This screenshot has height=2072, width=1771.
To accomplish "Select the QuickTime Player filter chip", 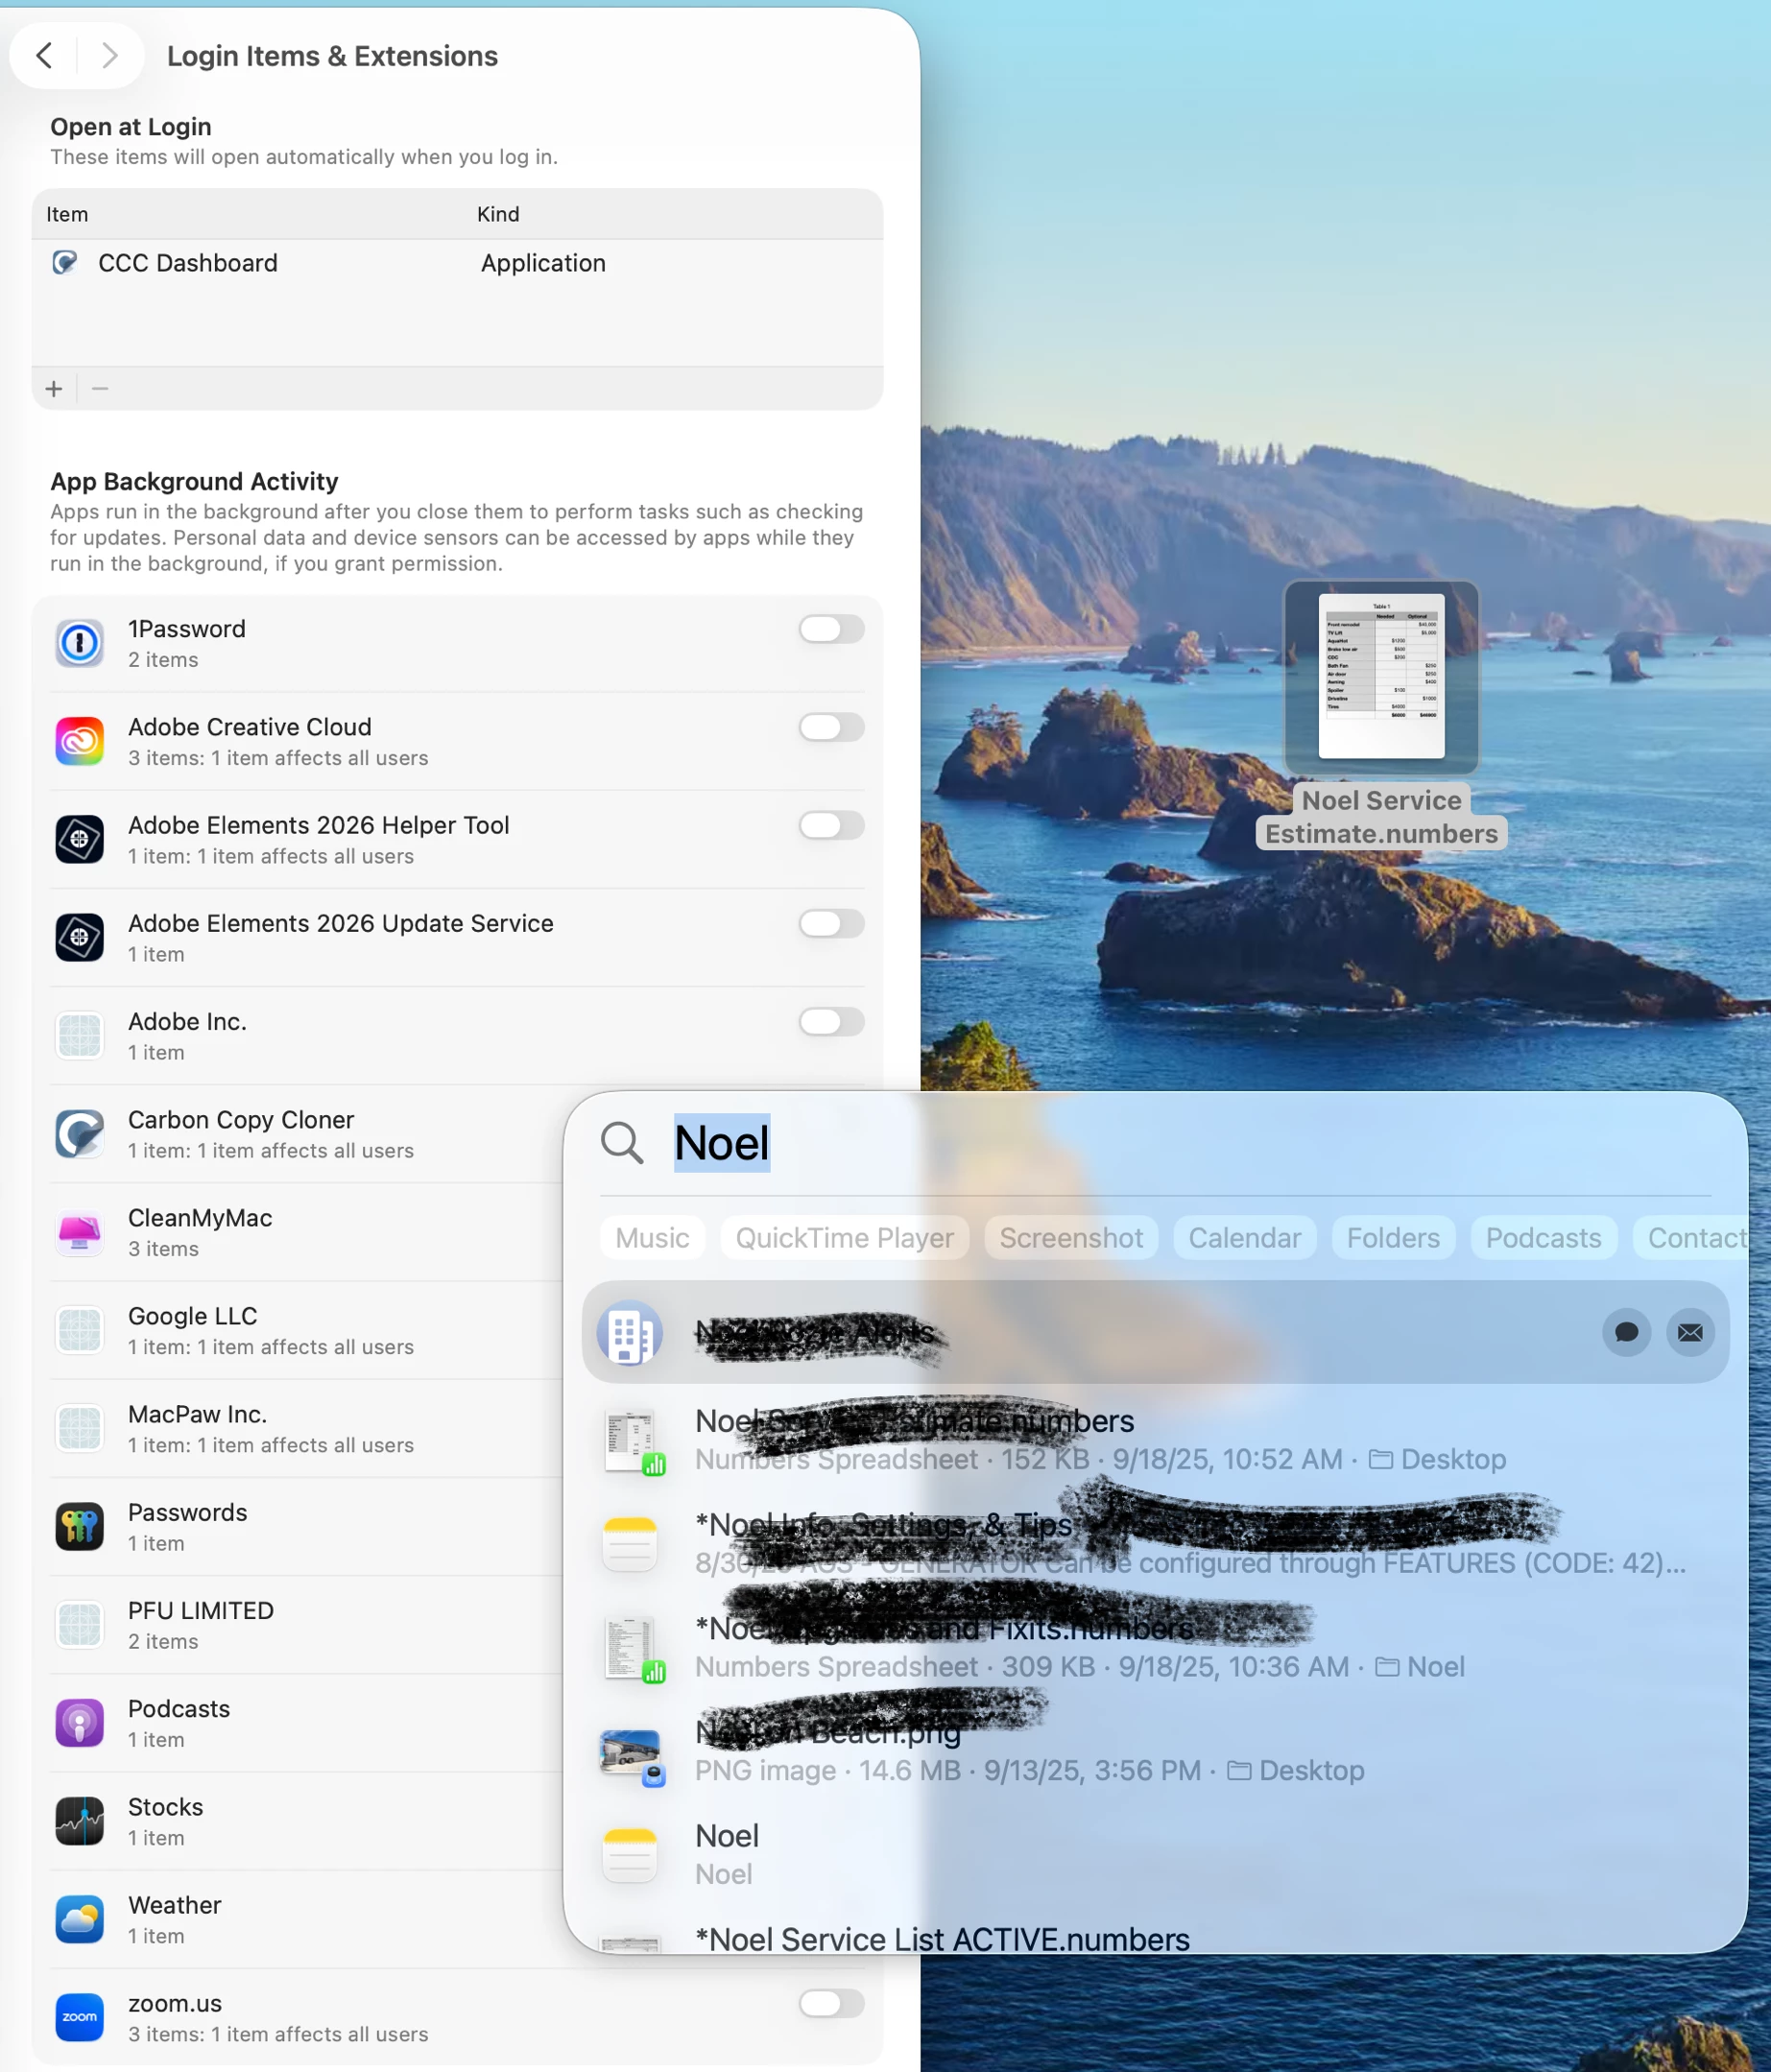I will 844,1238.
